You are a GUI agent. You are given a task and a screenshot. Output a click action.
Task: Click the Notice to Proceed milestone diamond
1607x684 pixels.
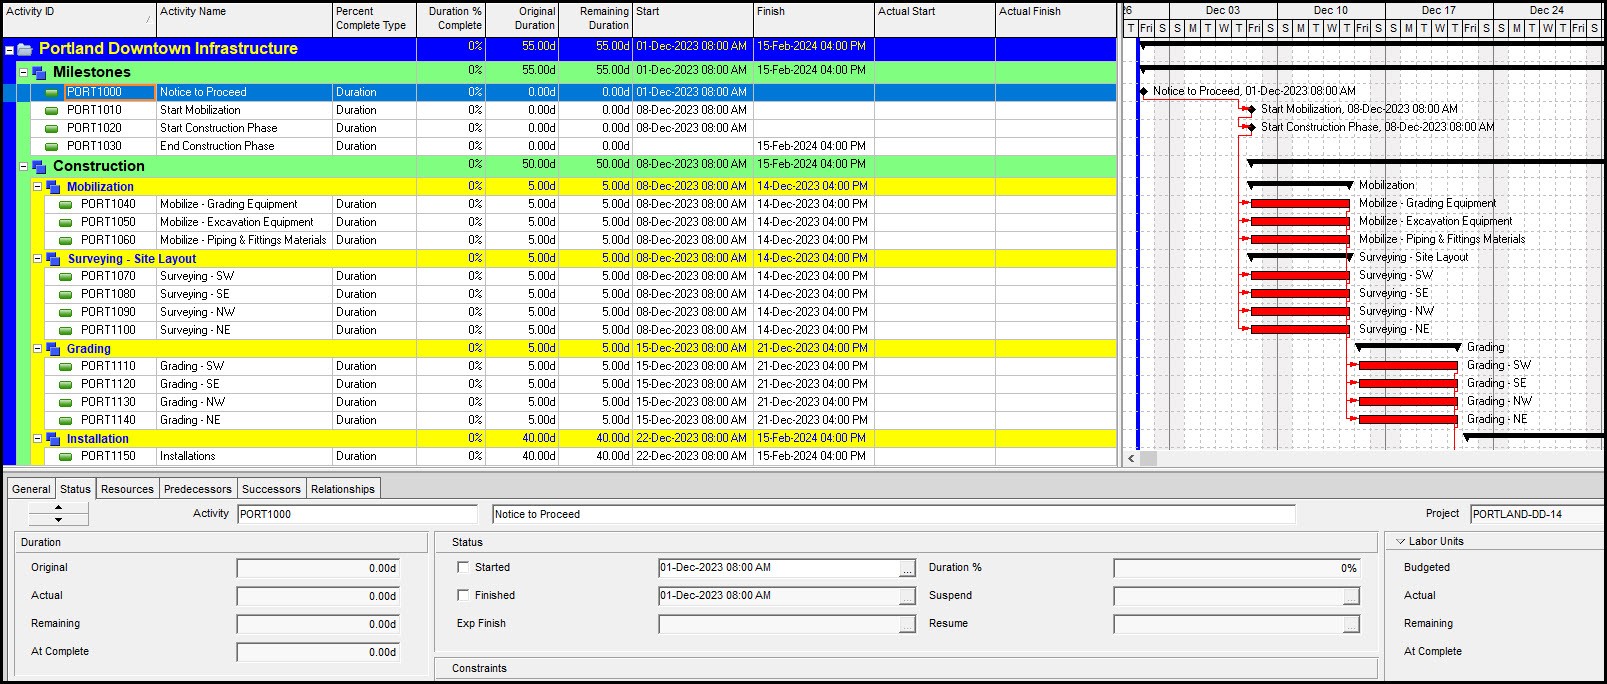pos(1144,91)
